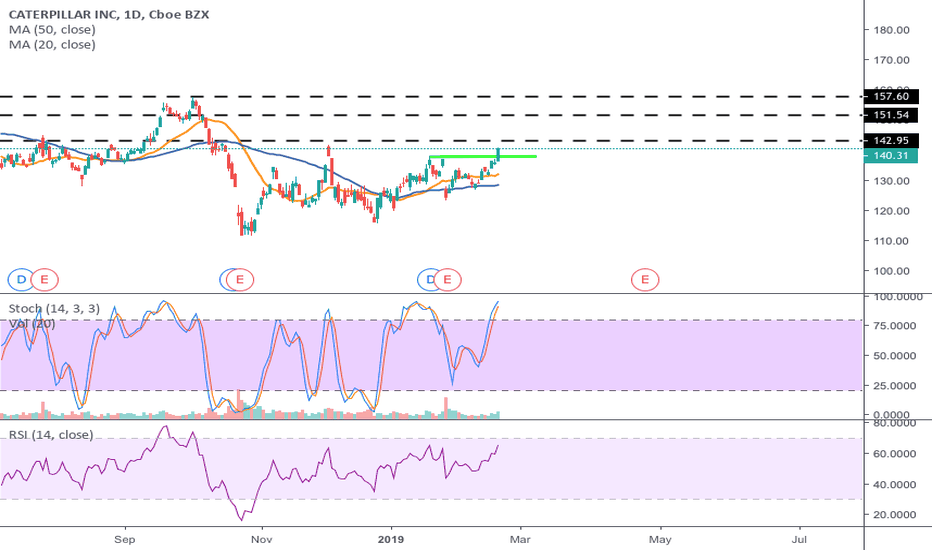Viewport: 932px width, 550px height.
Task: Click the 60.0000 RSI axis value
Action: click(x=895, y=454)
